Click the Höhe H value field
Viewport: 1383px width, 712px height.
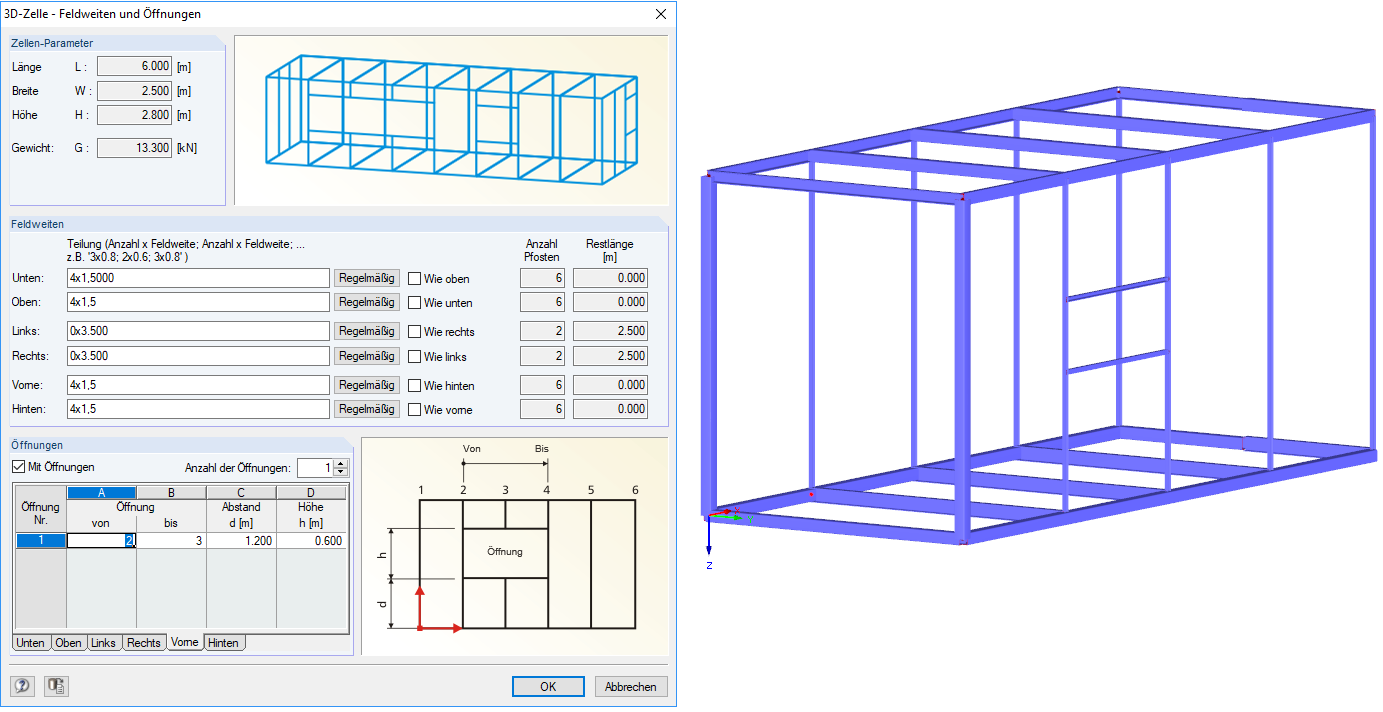[134, 115]
